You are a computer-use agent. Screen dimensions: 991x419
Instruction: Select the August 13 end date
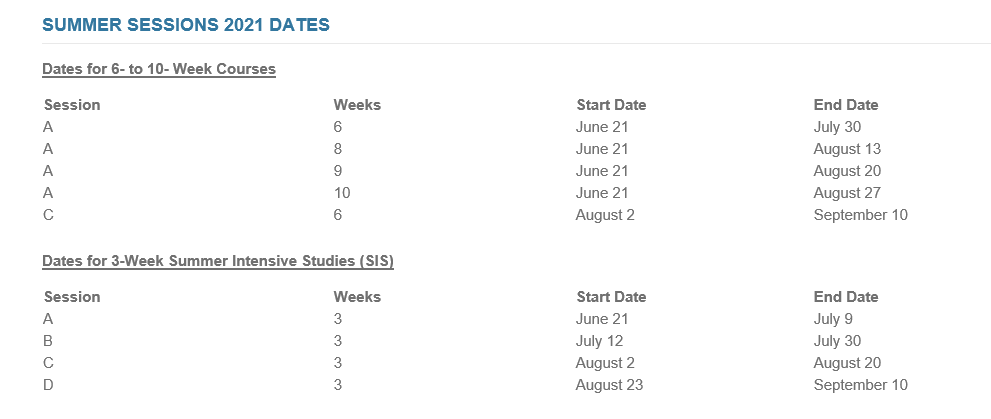pos(846,149)
